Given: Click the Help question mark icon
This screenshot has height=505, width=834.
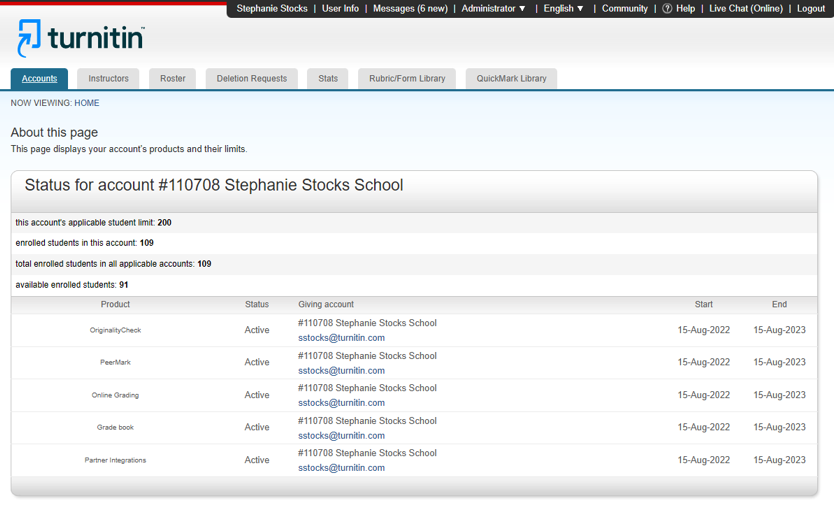Looking at the screenshot, I should click(667, 9).
